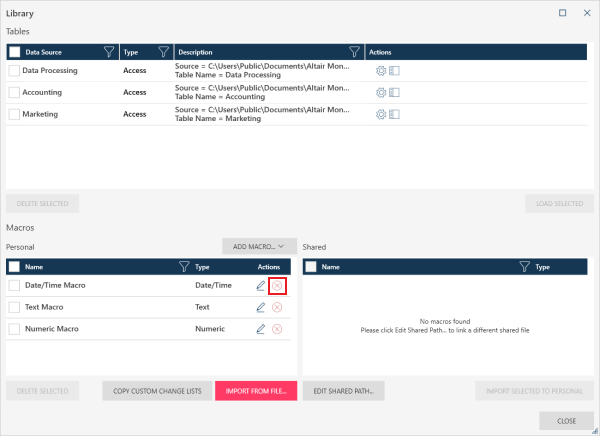Open the Description column filter
Image resolution: width=600 pixels, height=436 pixels.
click(354, 51)
